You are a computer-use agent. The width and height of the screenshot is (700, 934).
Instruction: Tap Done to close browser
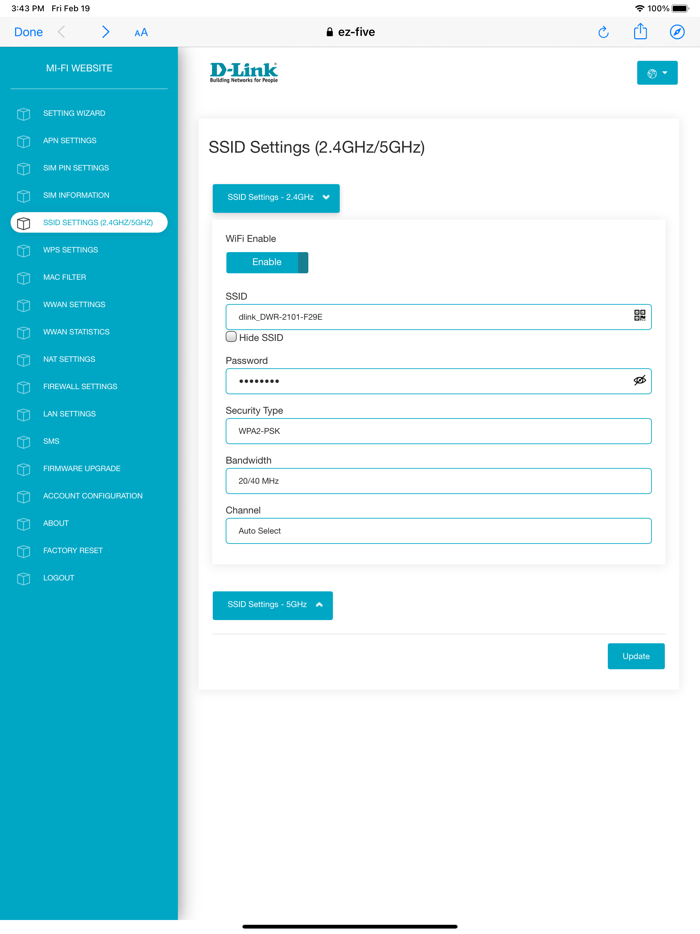click(29, 32)
